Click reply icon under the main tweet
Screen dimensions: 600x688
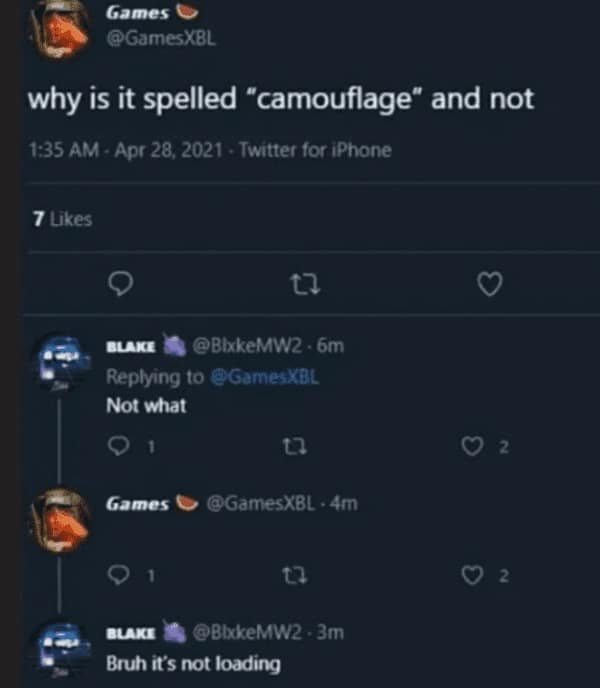click(x=119, y=286)
